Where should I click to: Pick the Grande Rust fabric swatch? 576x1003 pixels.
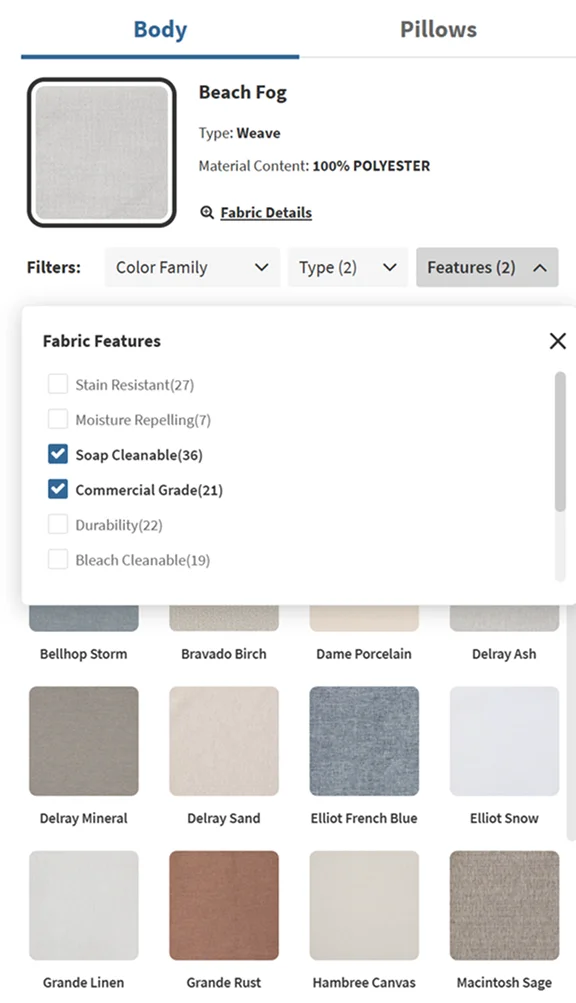tap(224, 905)
